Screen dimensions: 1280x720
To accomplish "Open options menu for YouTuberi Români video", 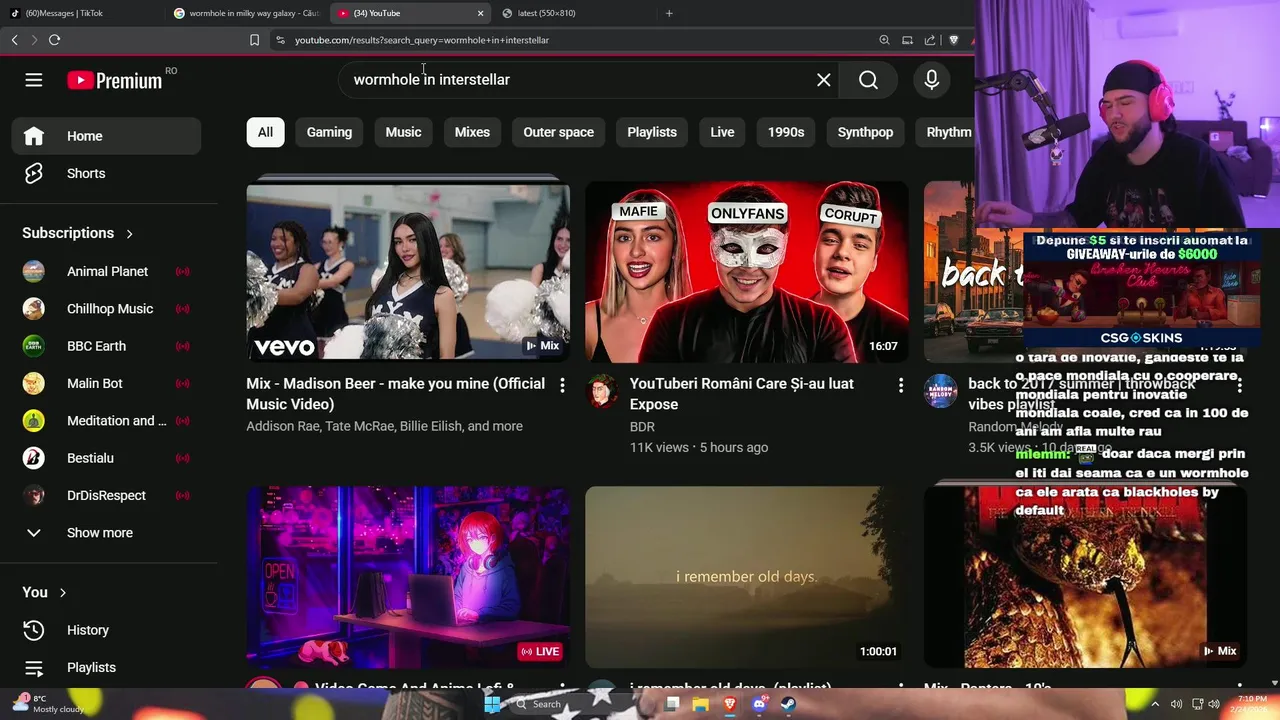I will (x=900, y=385).
